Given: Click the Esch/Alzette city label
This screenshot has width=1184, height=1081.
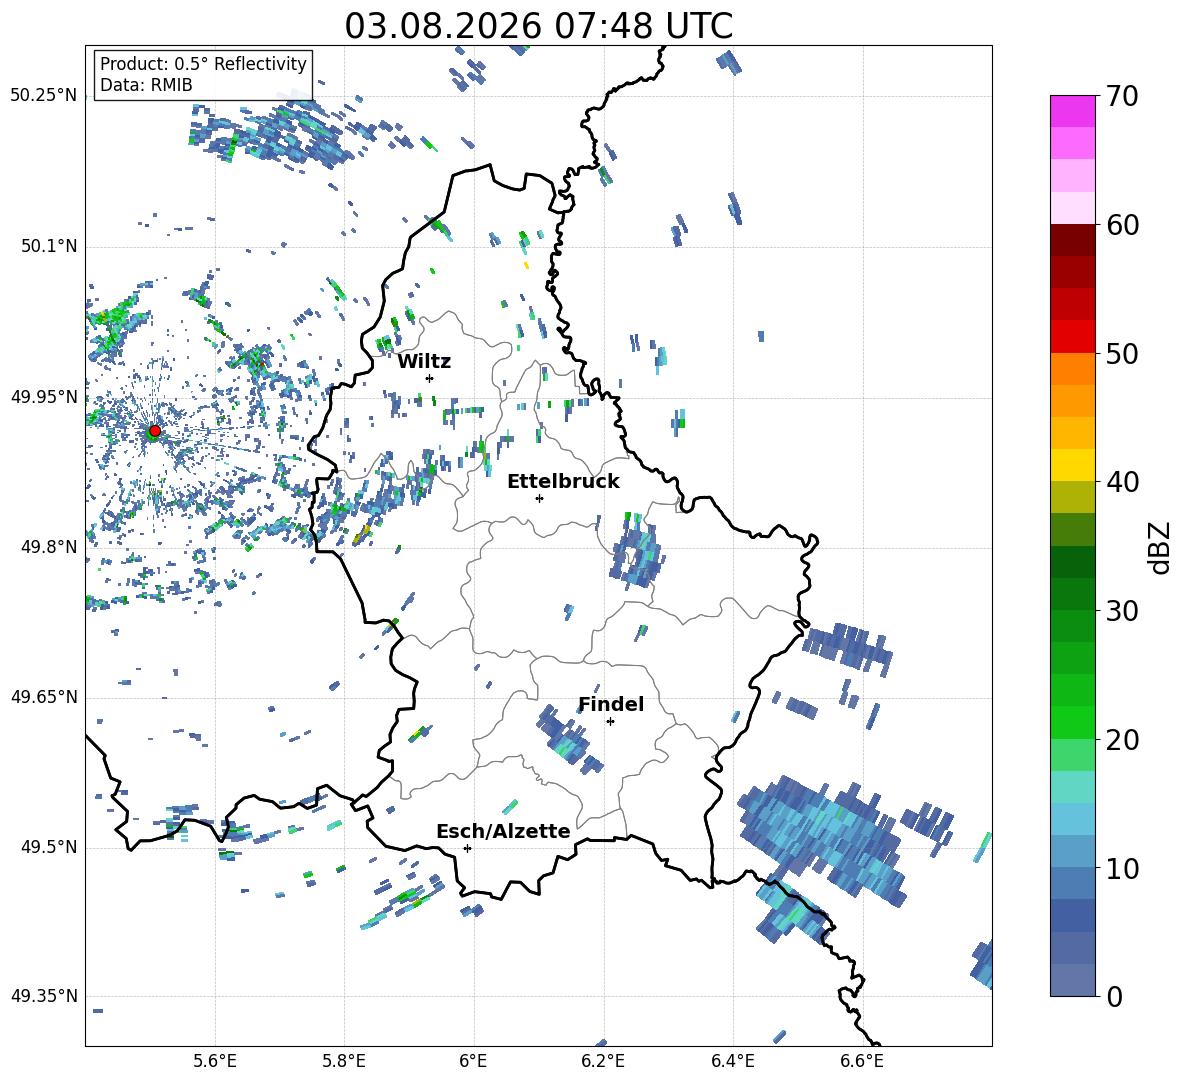Looking at the screenshot, I should pos(503,831).
